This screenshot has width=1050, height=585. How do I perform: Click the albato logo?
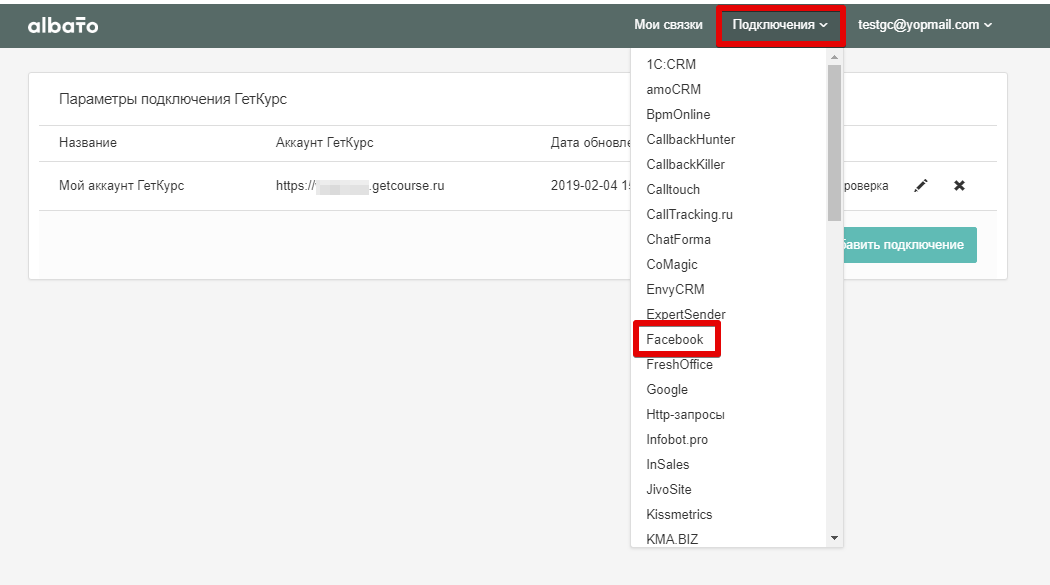coord(63,25)
